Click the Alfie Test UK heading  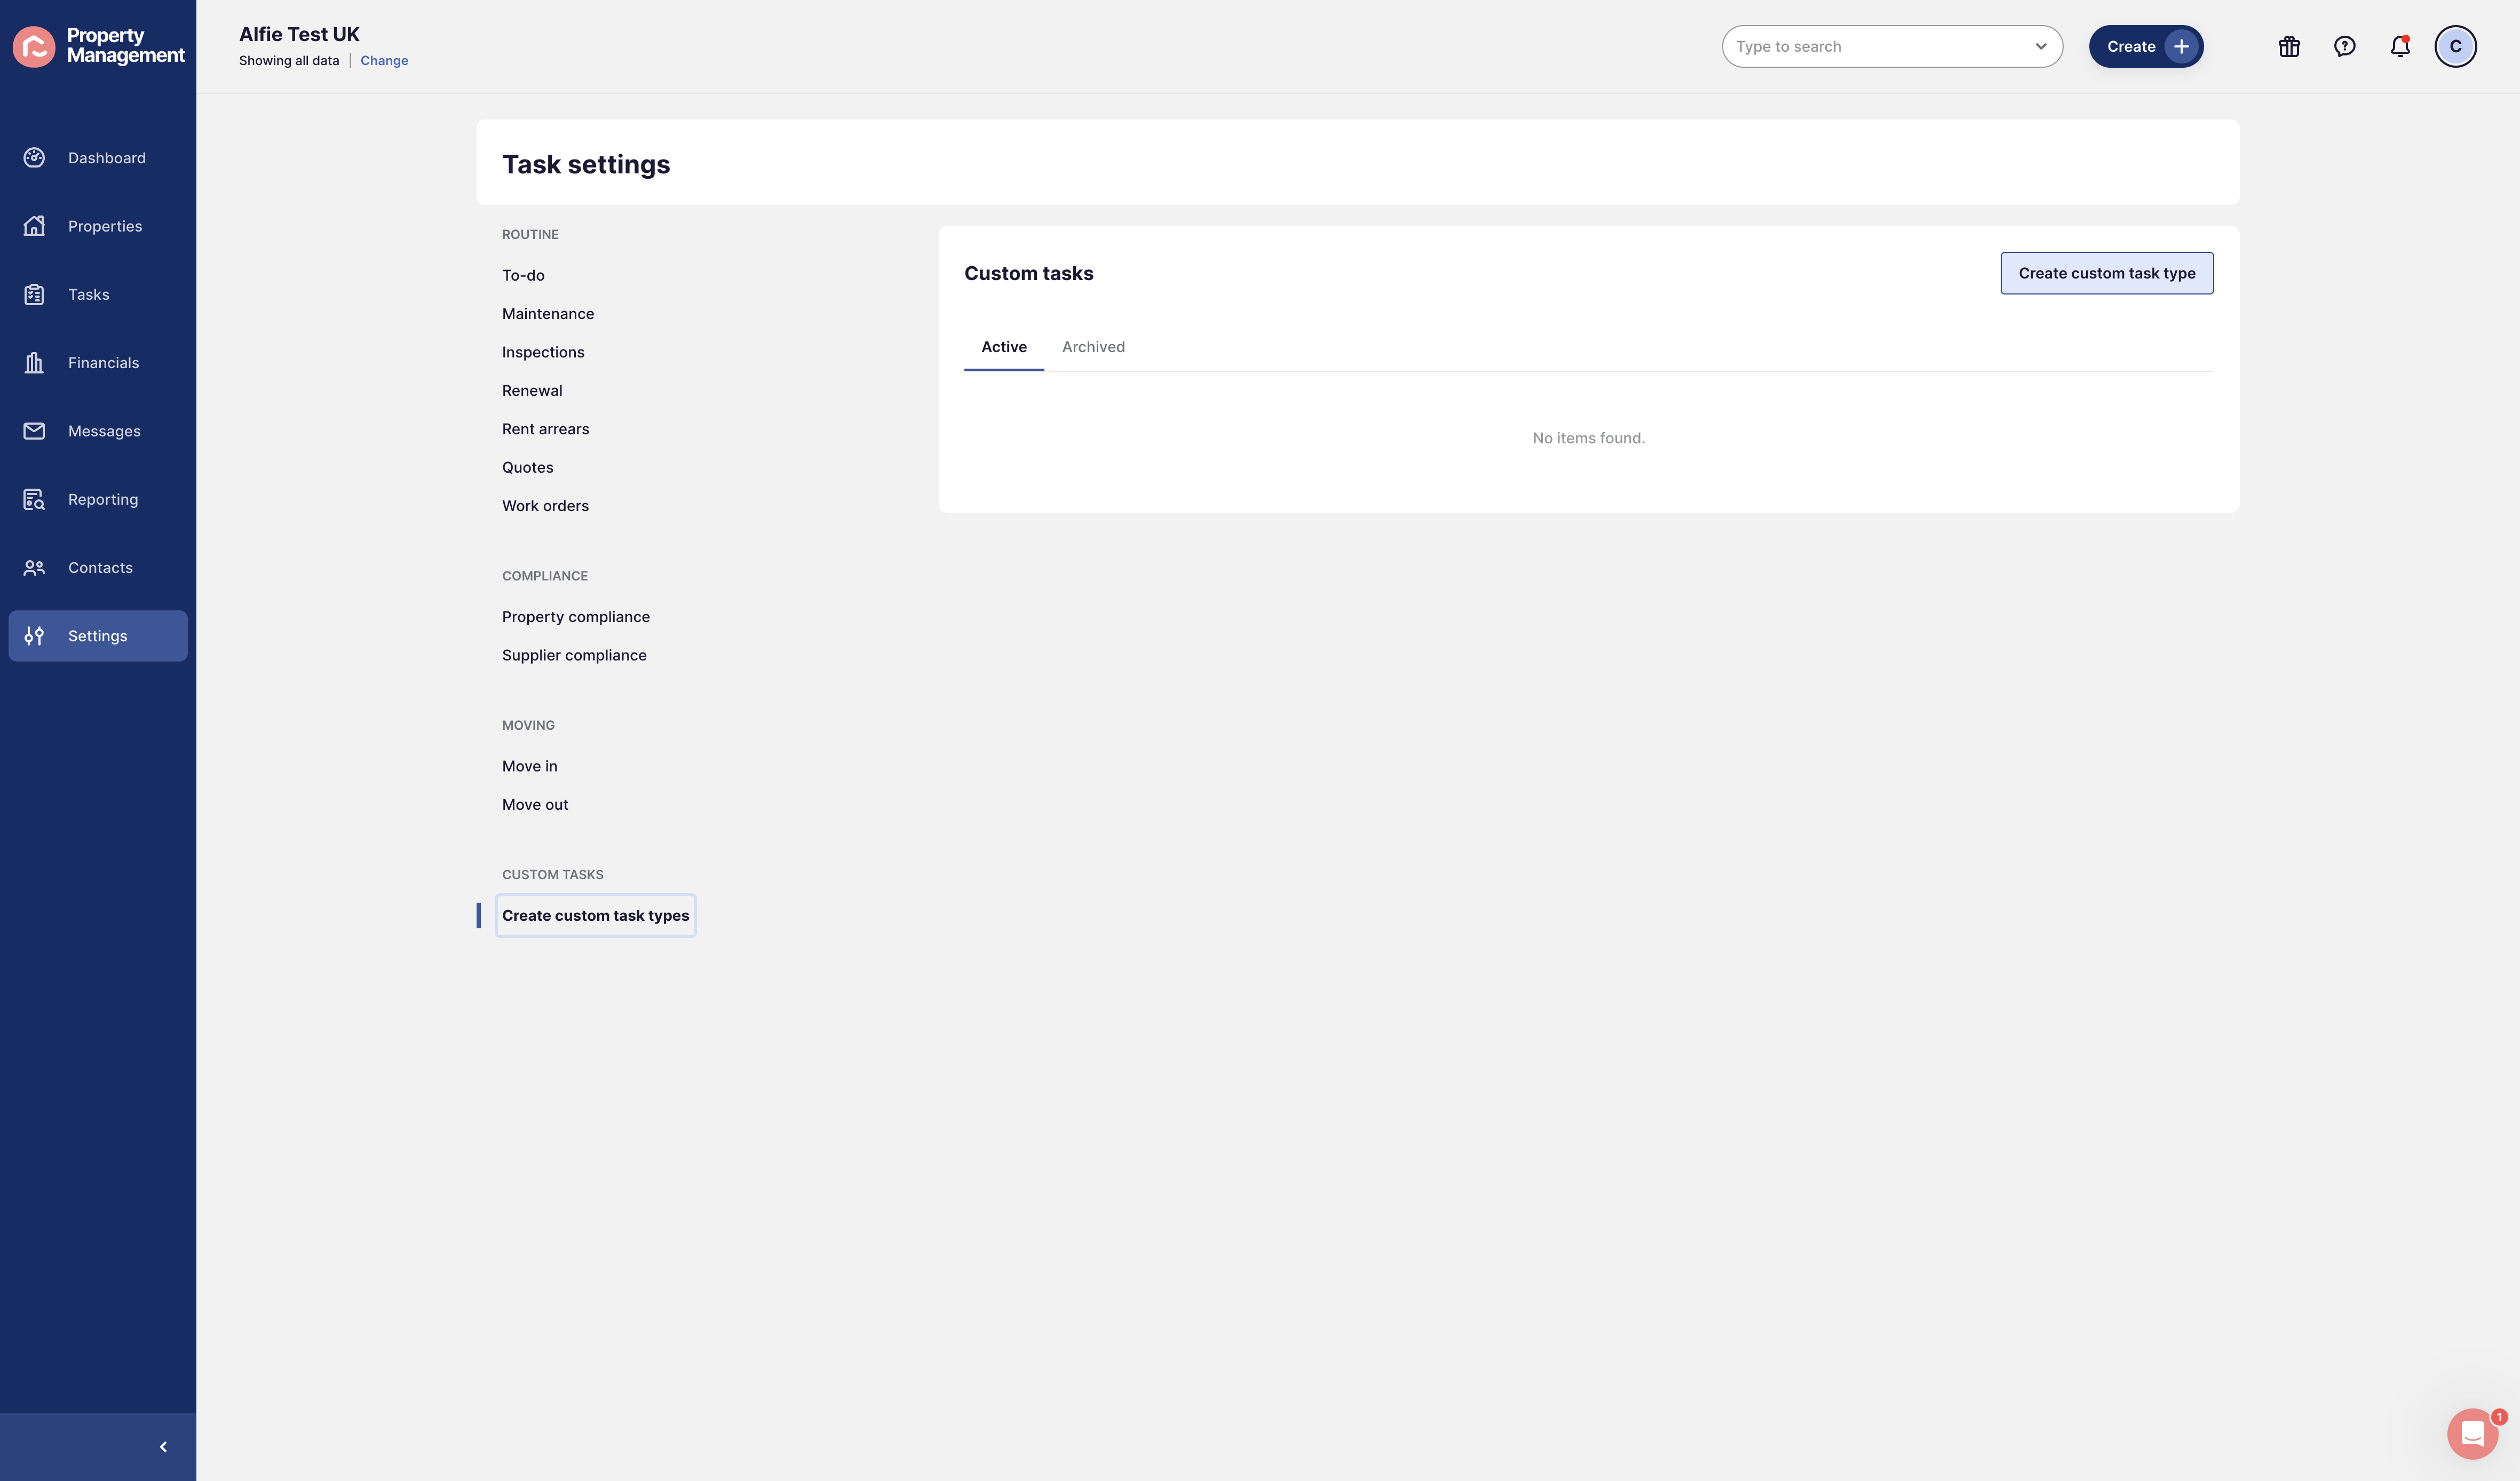tap(299, 34)
